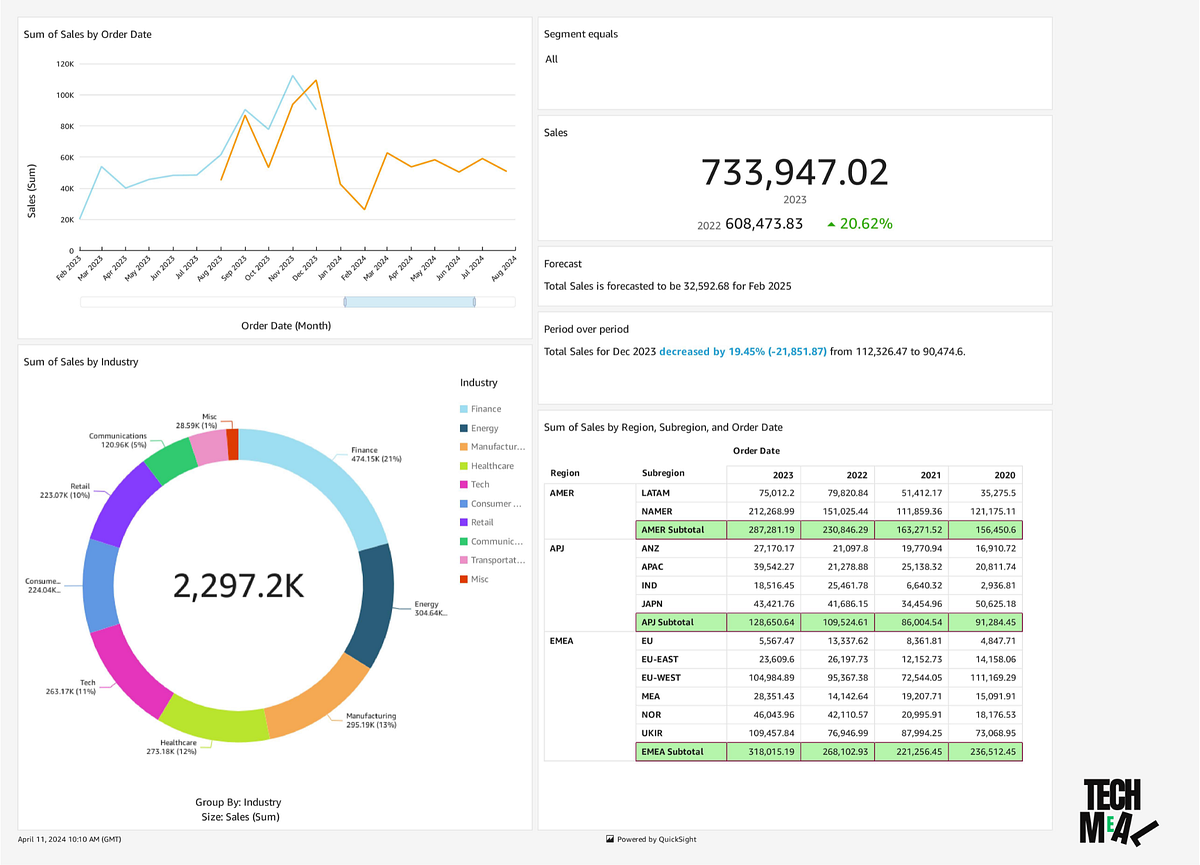Collapse the AMER region group
This screenshot has width=1200, height=865.
563,492
